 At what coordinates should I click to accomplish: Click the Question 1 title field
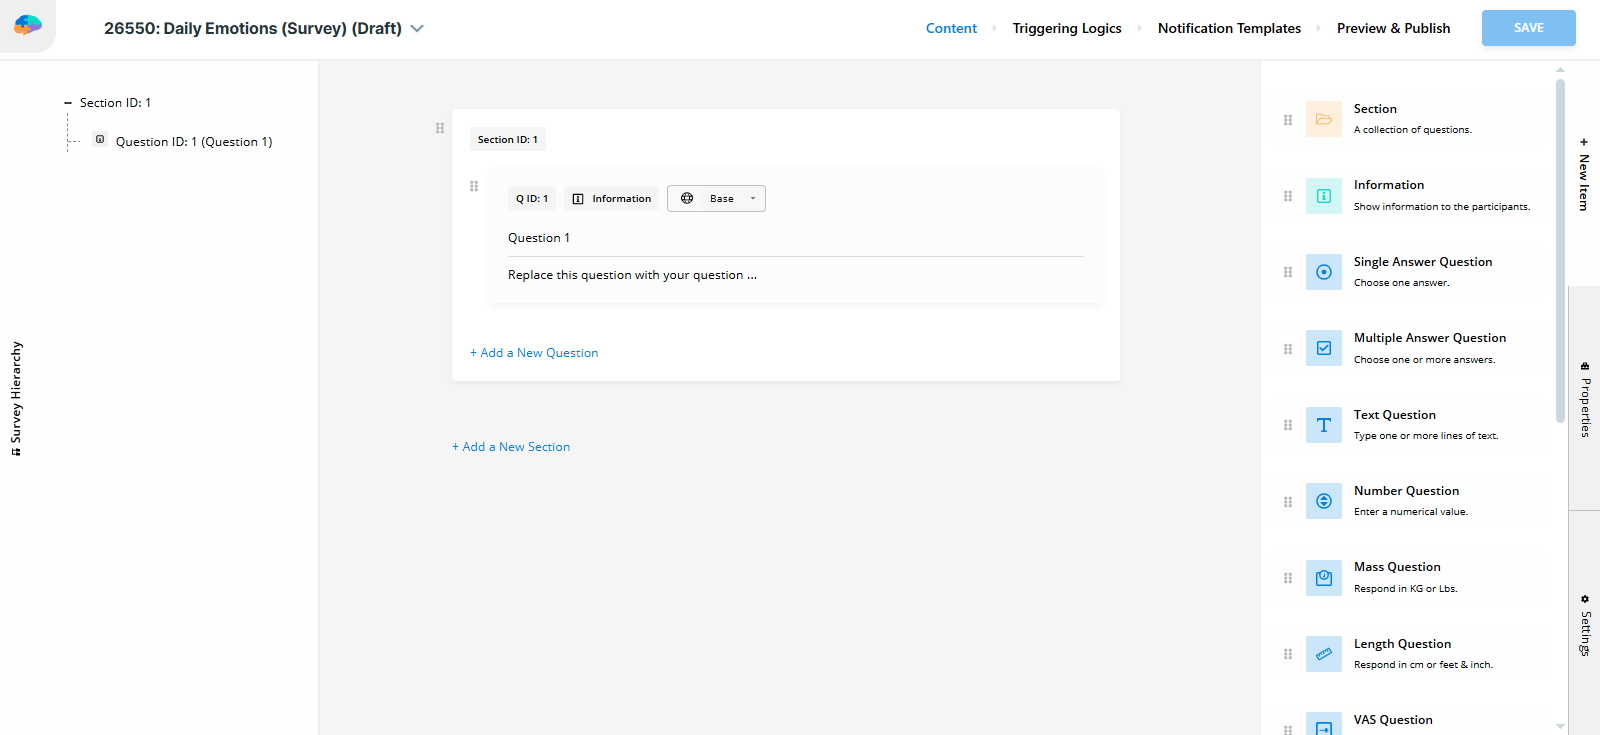tap(795, 238)
